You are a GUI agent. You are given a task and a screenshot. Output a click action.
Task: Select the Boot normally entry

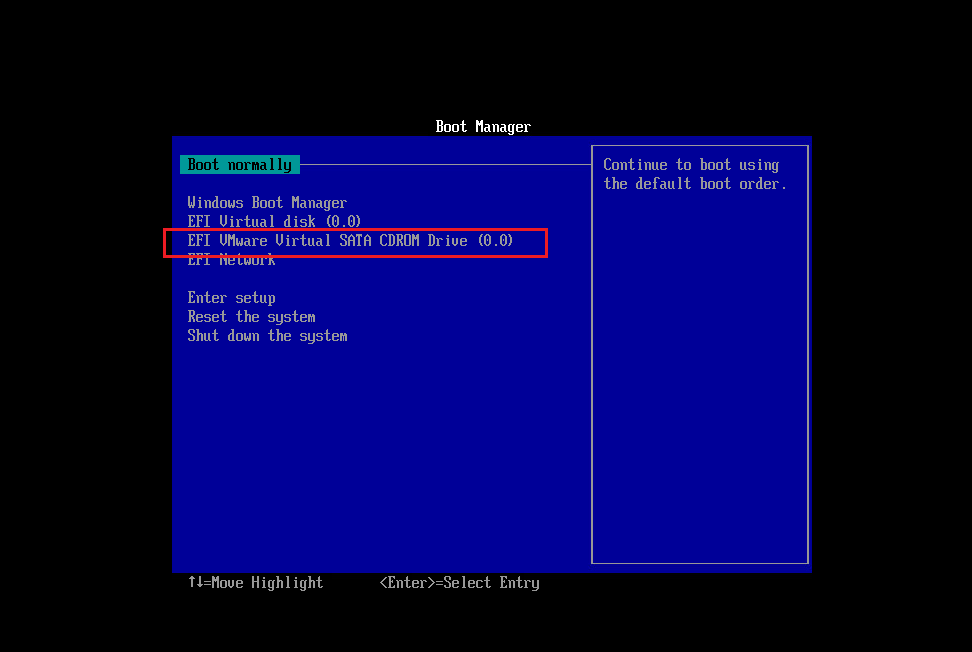[240, 165]
